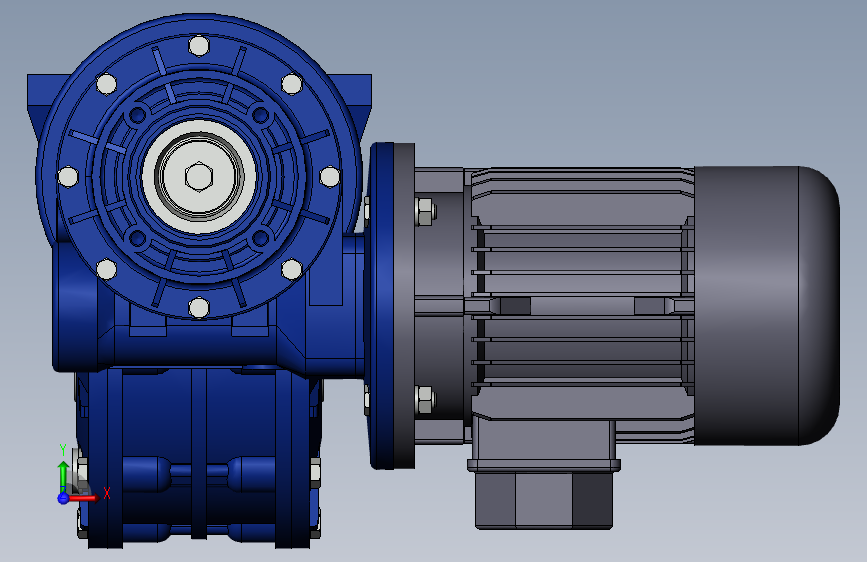The height and width of the screenshot is (562, 867).
Task: Select the dark gray motor fan cover
Action: coord(767,306)
